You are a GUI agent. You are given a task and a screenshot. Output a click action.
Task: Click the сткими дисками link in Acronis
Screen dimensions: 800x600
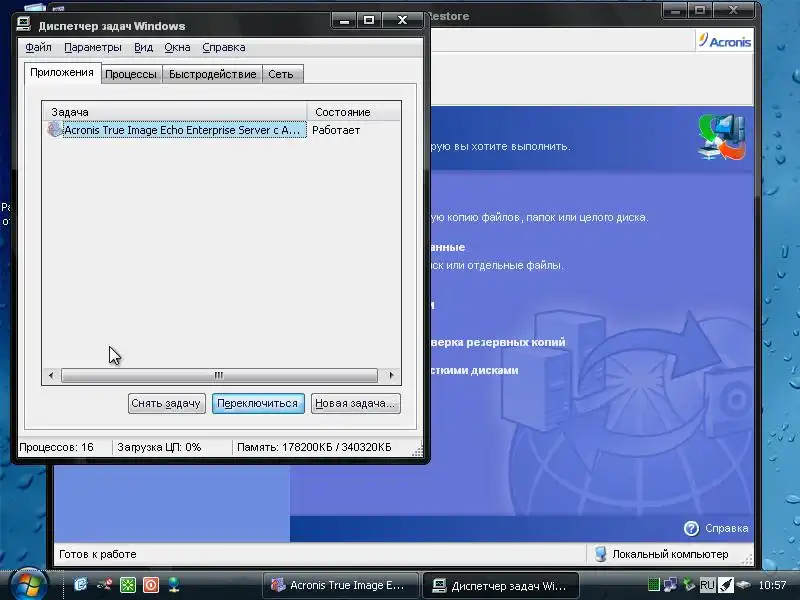tap(474, 370)
